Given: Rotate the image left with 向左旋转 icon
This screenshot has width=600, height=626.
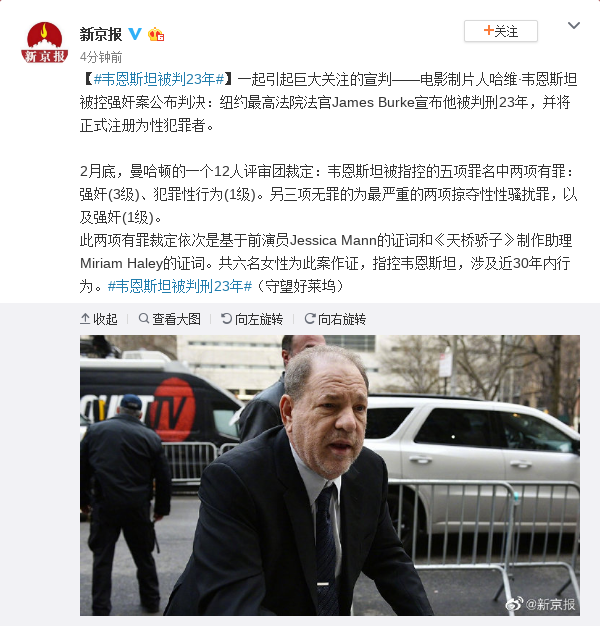Looking at the screenshot, I should pyautogui.click(x=226, y=319).
